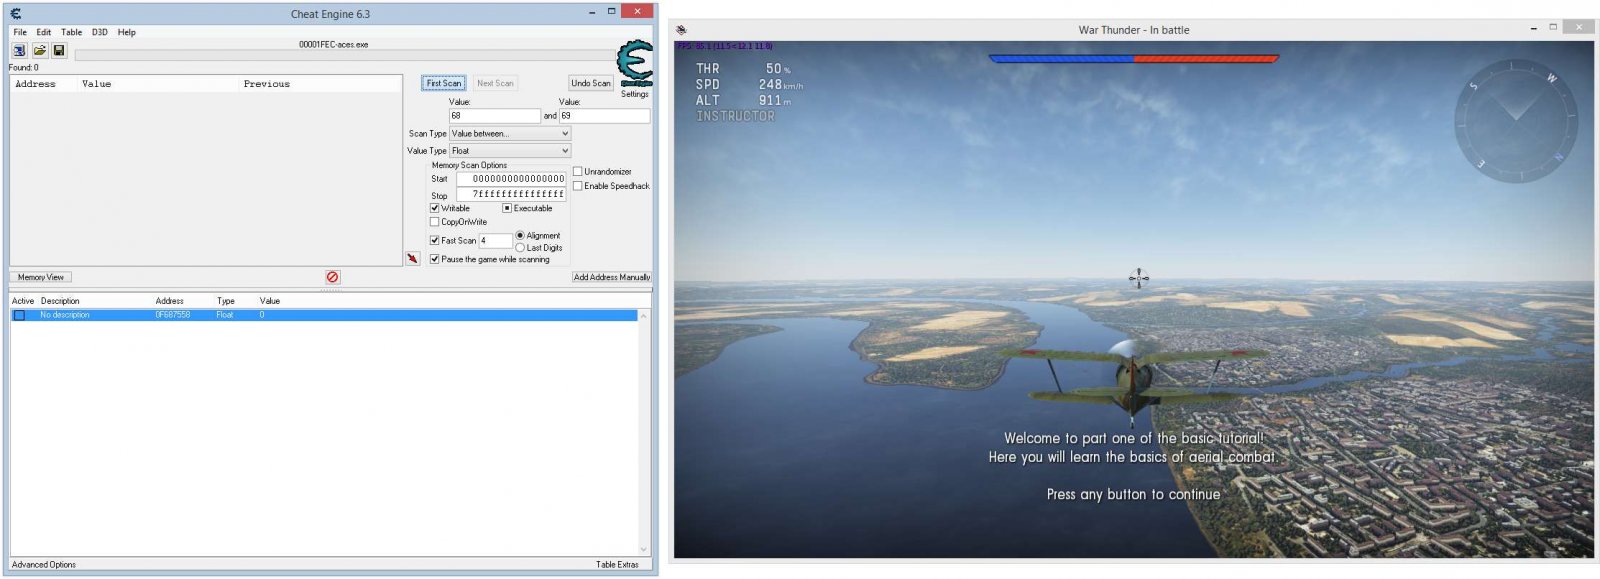
Task: Click the Type header in address table
Action: tap(226, 301)
